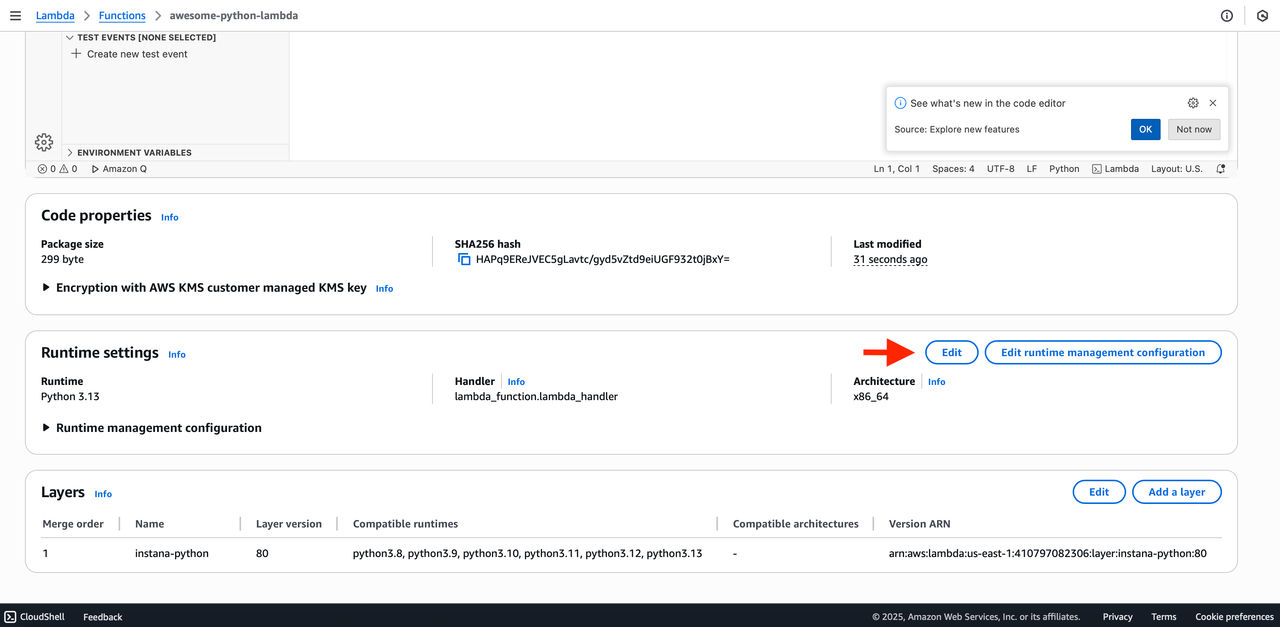The width and height of the screenshot is (1280, 627).
Task: Click Edit runtime management configuration button
Action: tap(1103, 352)
